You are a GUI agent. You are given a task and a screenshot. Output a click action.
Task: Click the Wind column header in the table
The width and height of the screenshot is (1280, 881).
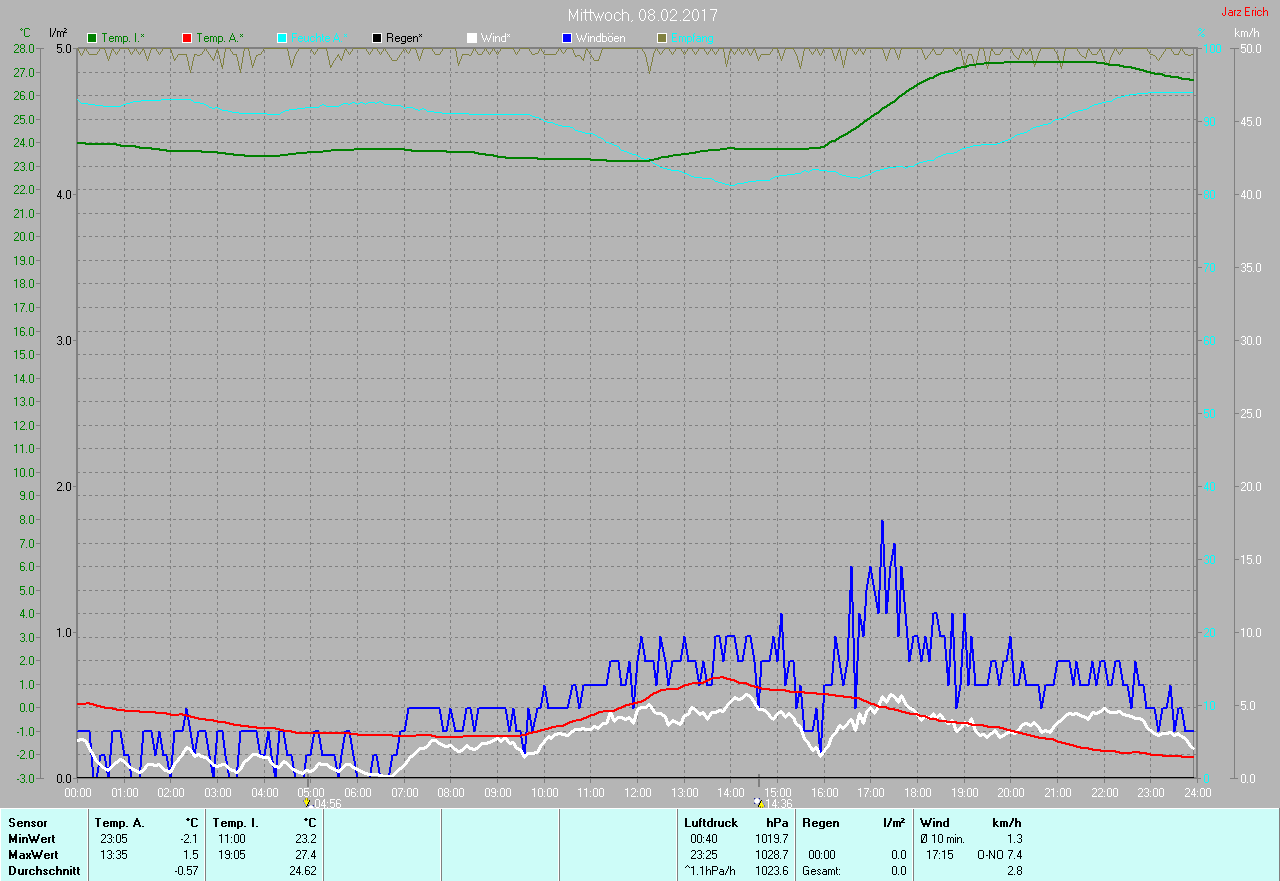pyautogui.click(x=935, y=823)
